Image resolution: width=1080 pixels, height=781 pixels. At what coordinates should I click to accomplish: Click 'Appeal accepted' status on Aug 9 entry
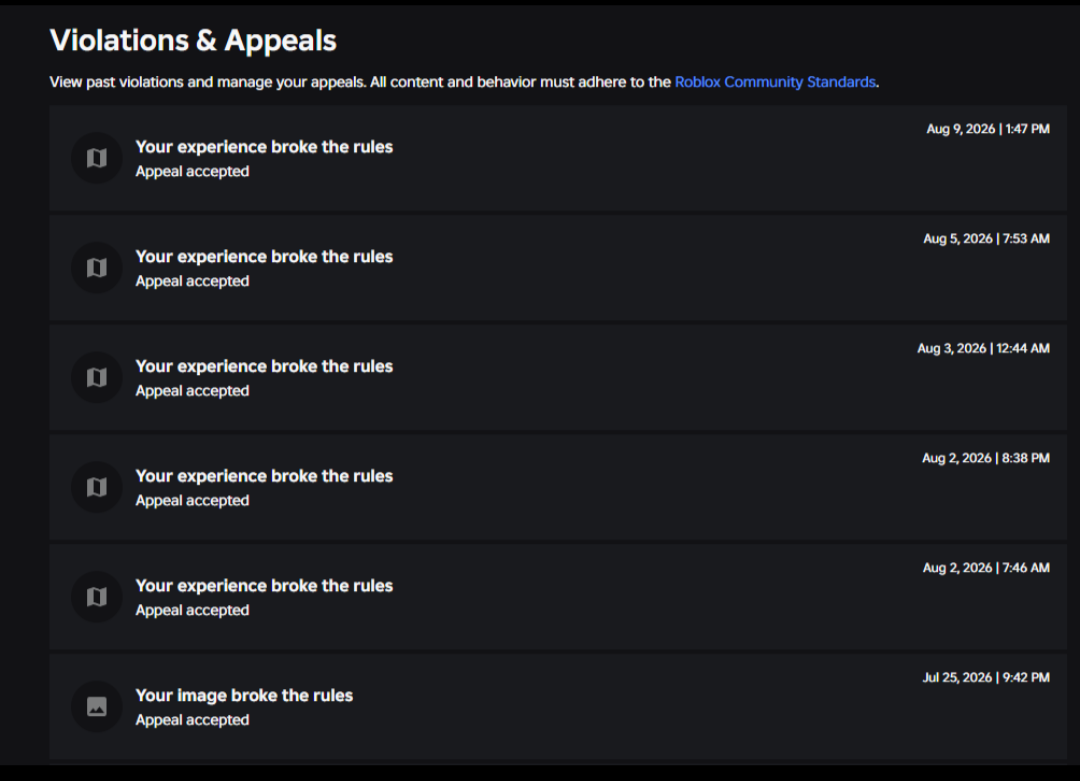tap(192, 171)
